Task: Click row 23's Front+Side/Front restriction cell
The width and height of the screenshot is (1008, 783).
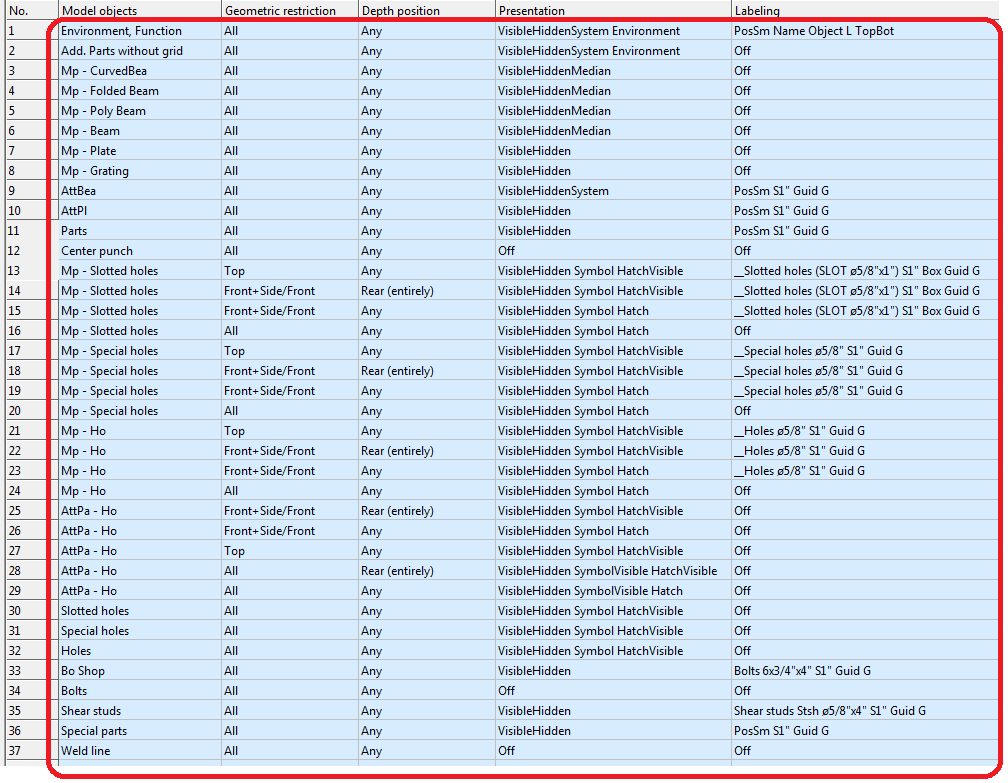Action: (289, 471)
